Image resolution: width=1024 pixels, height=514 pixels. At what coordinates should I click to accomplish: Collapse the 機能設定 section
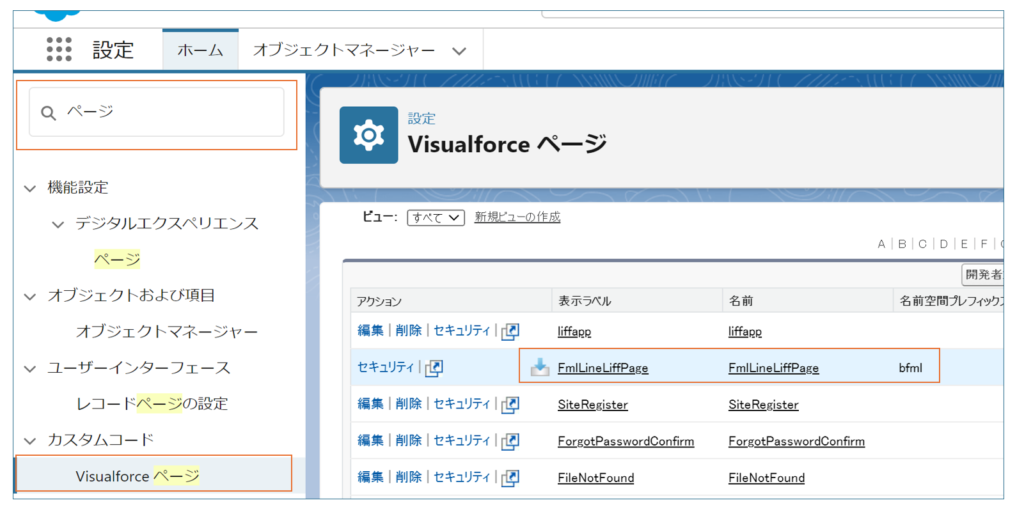[30, 187]
